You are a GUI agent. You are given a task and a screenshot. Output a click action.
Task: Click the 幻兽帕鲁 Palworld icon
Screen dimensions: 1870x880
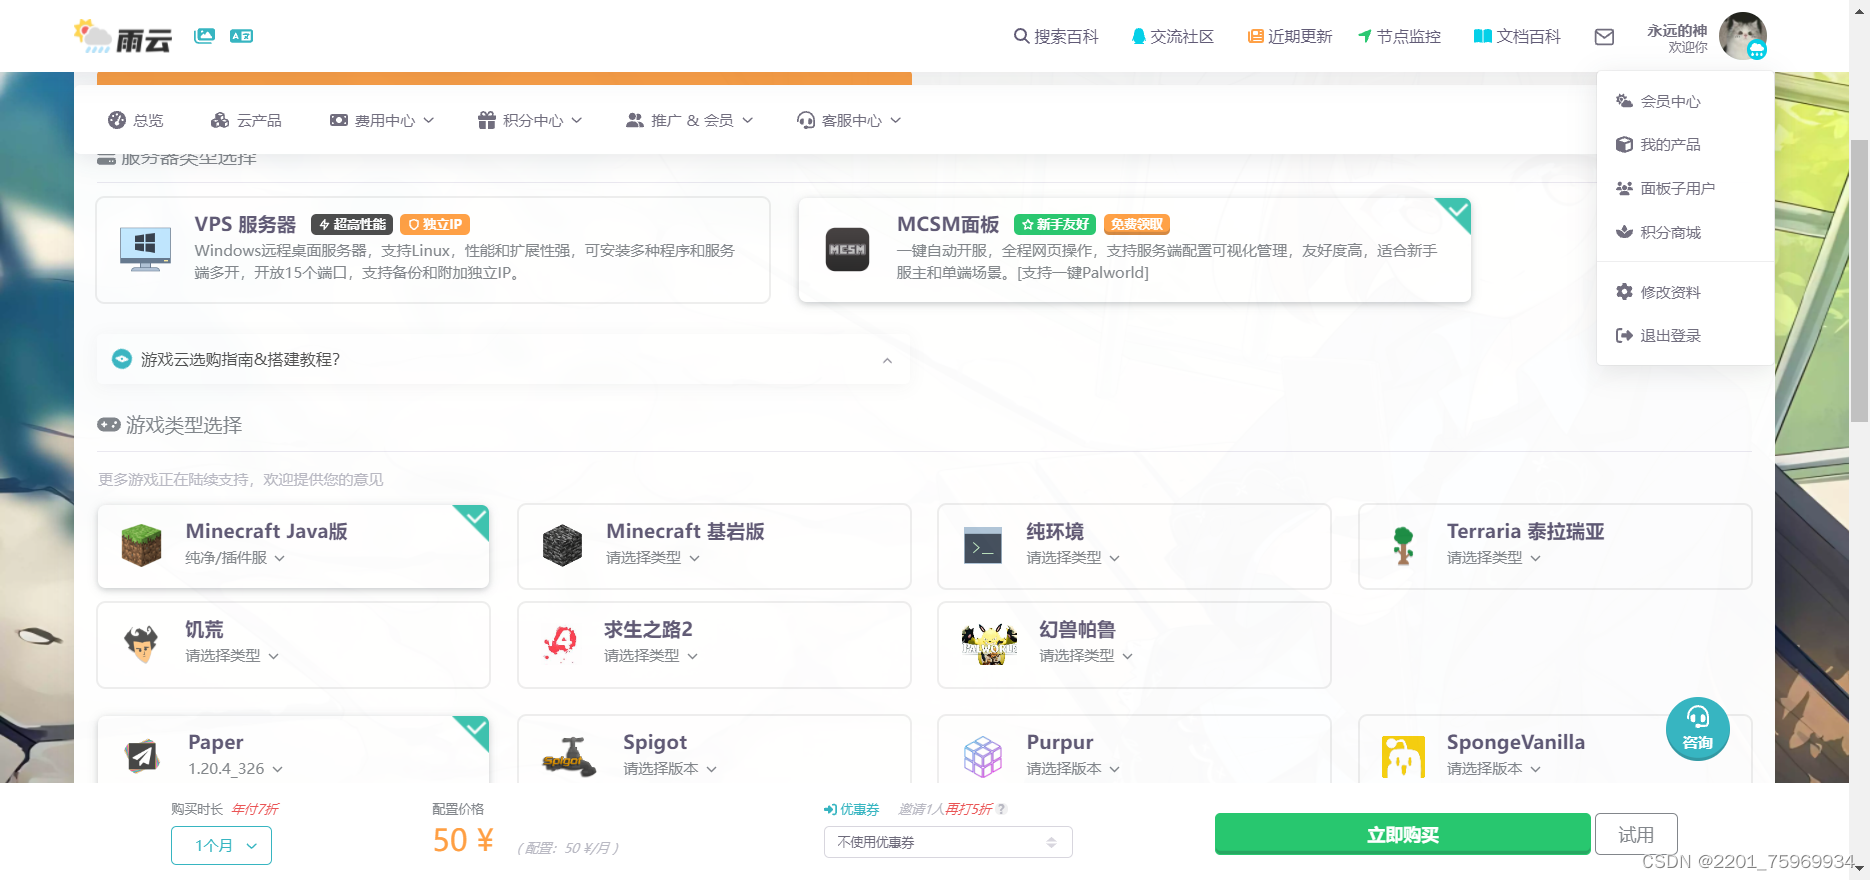click(x=989, y=643)
